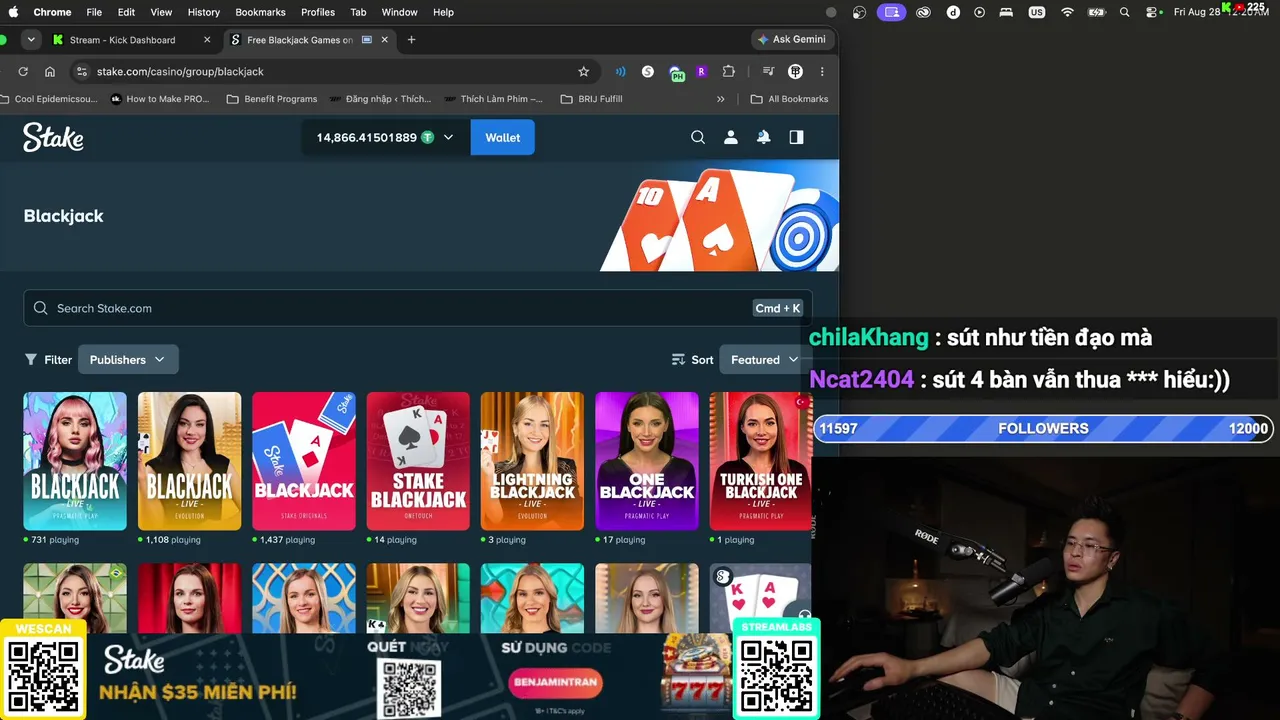Open the Stake Originals Blackjack game
Image resolution: width=1280 pixels, height=720 pixels.
pyautogui.click(x=304, y=461)
